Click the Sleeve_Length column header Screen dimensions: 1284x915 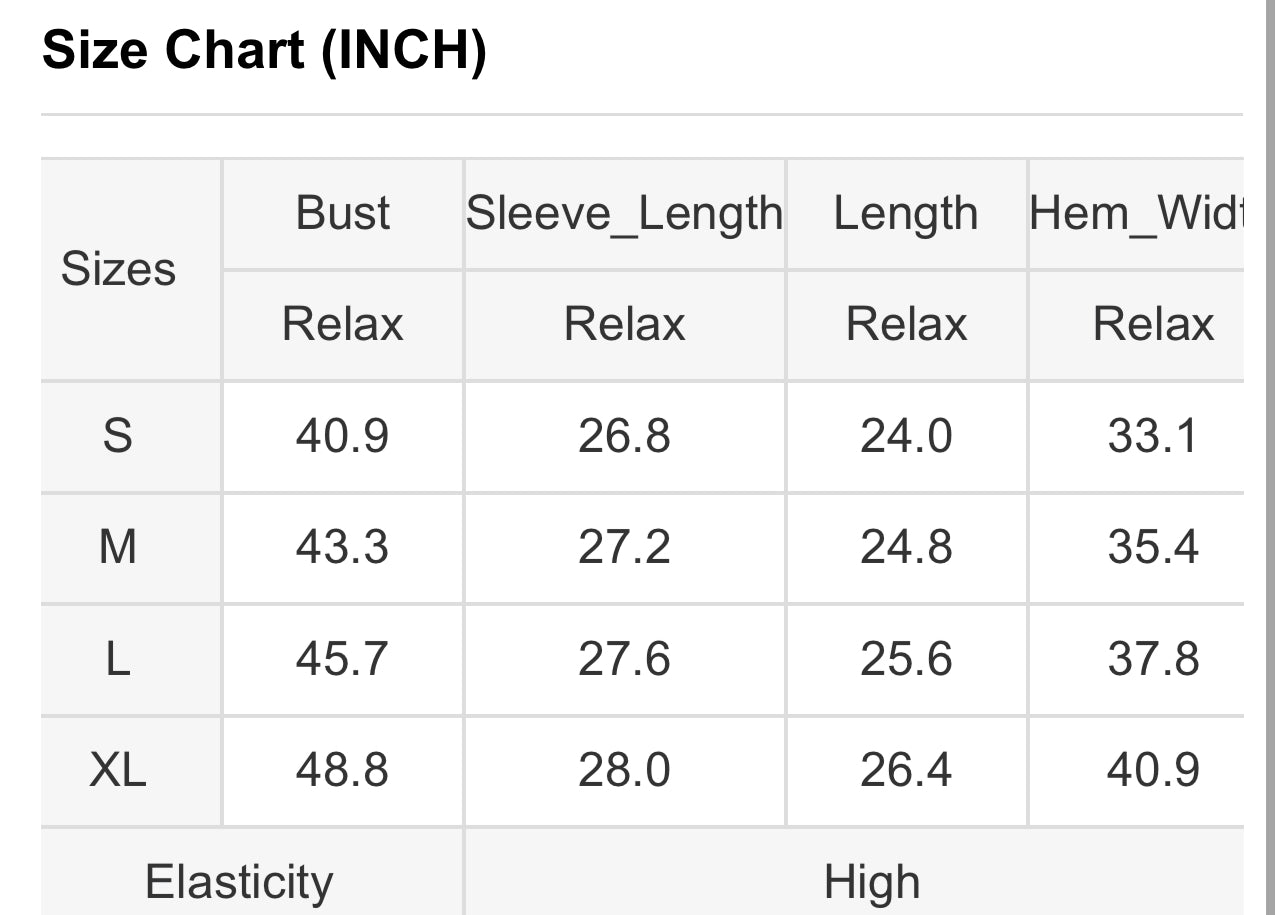click(x=624, y=214)
